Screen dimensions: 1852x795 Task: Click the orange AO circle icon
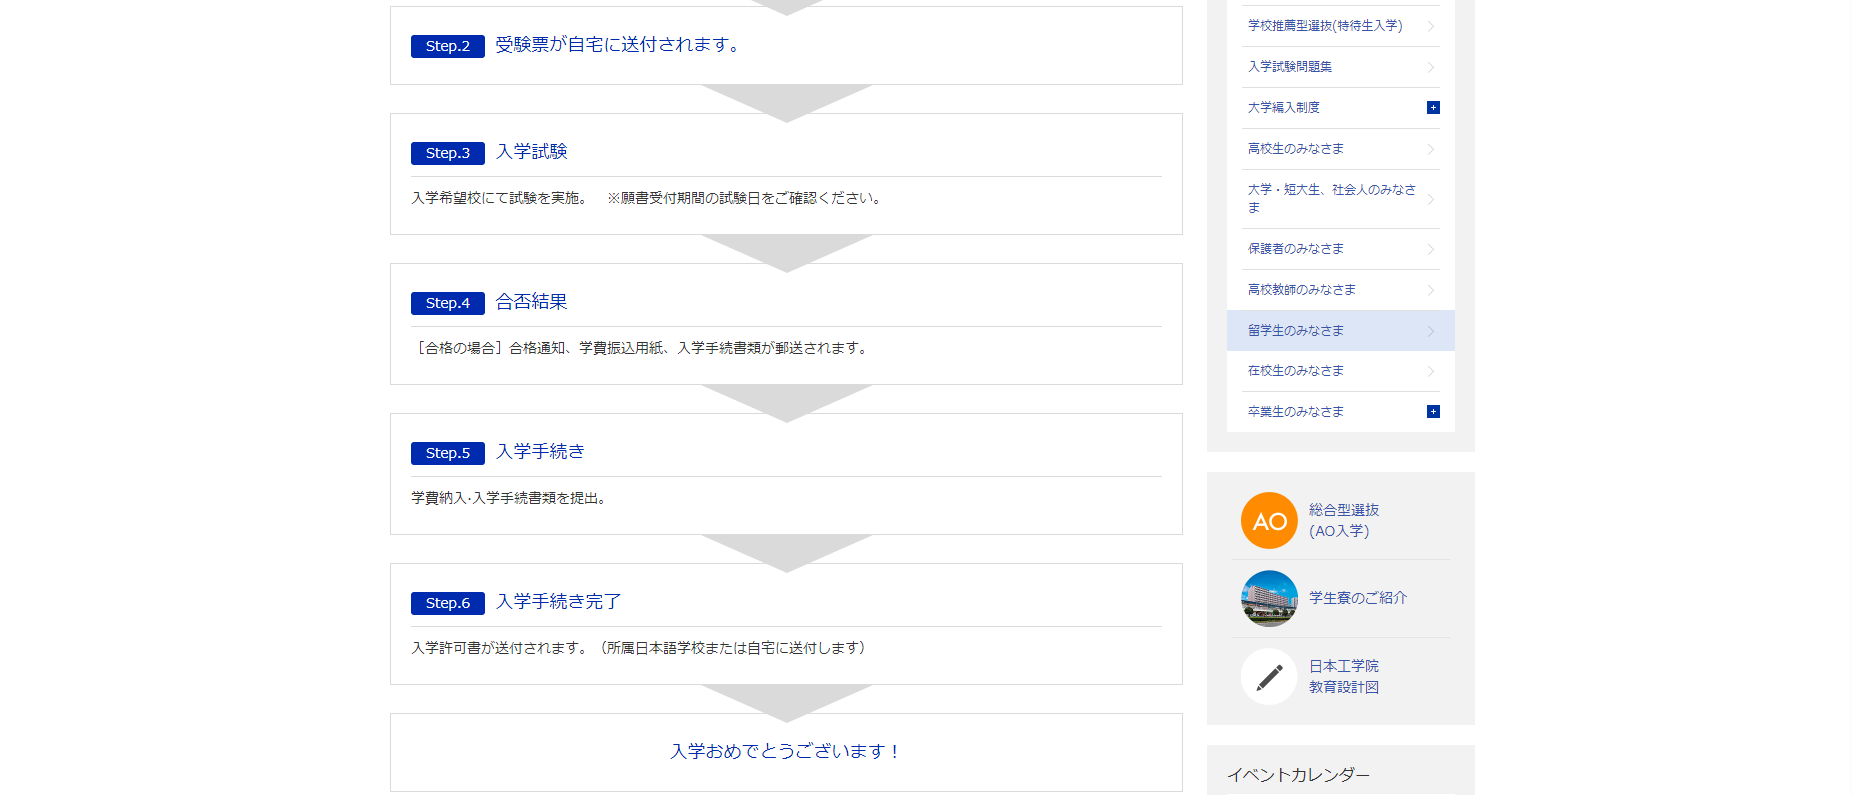1269,521
